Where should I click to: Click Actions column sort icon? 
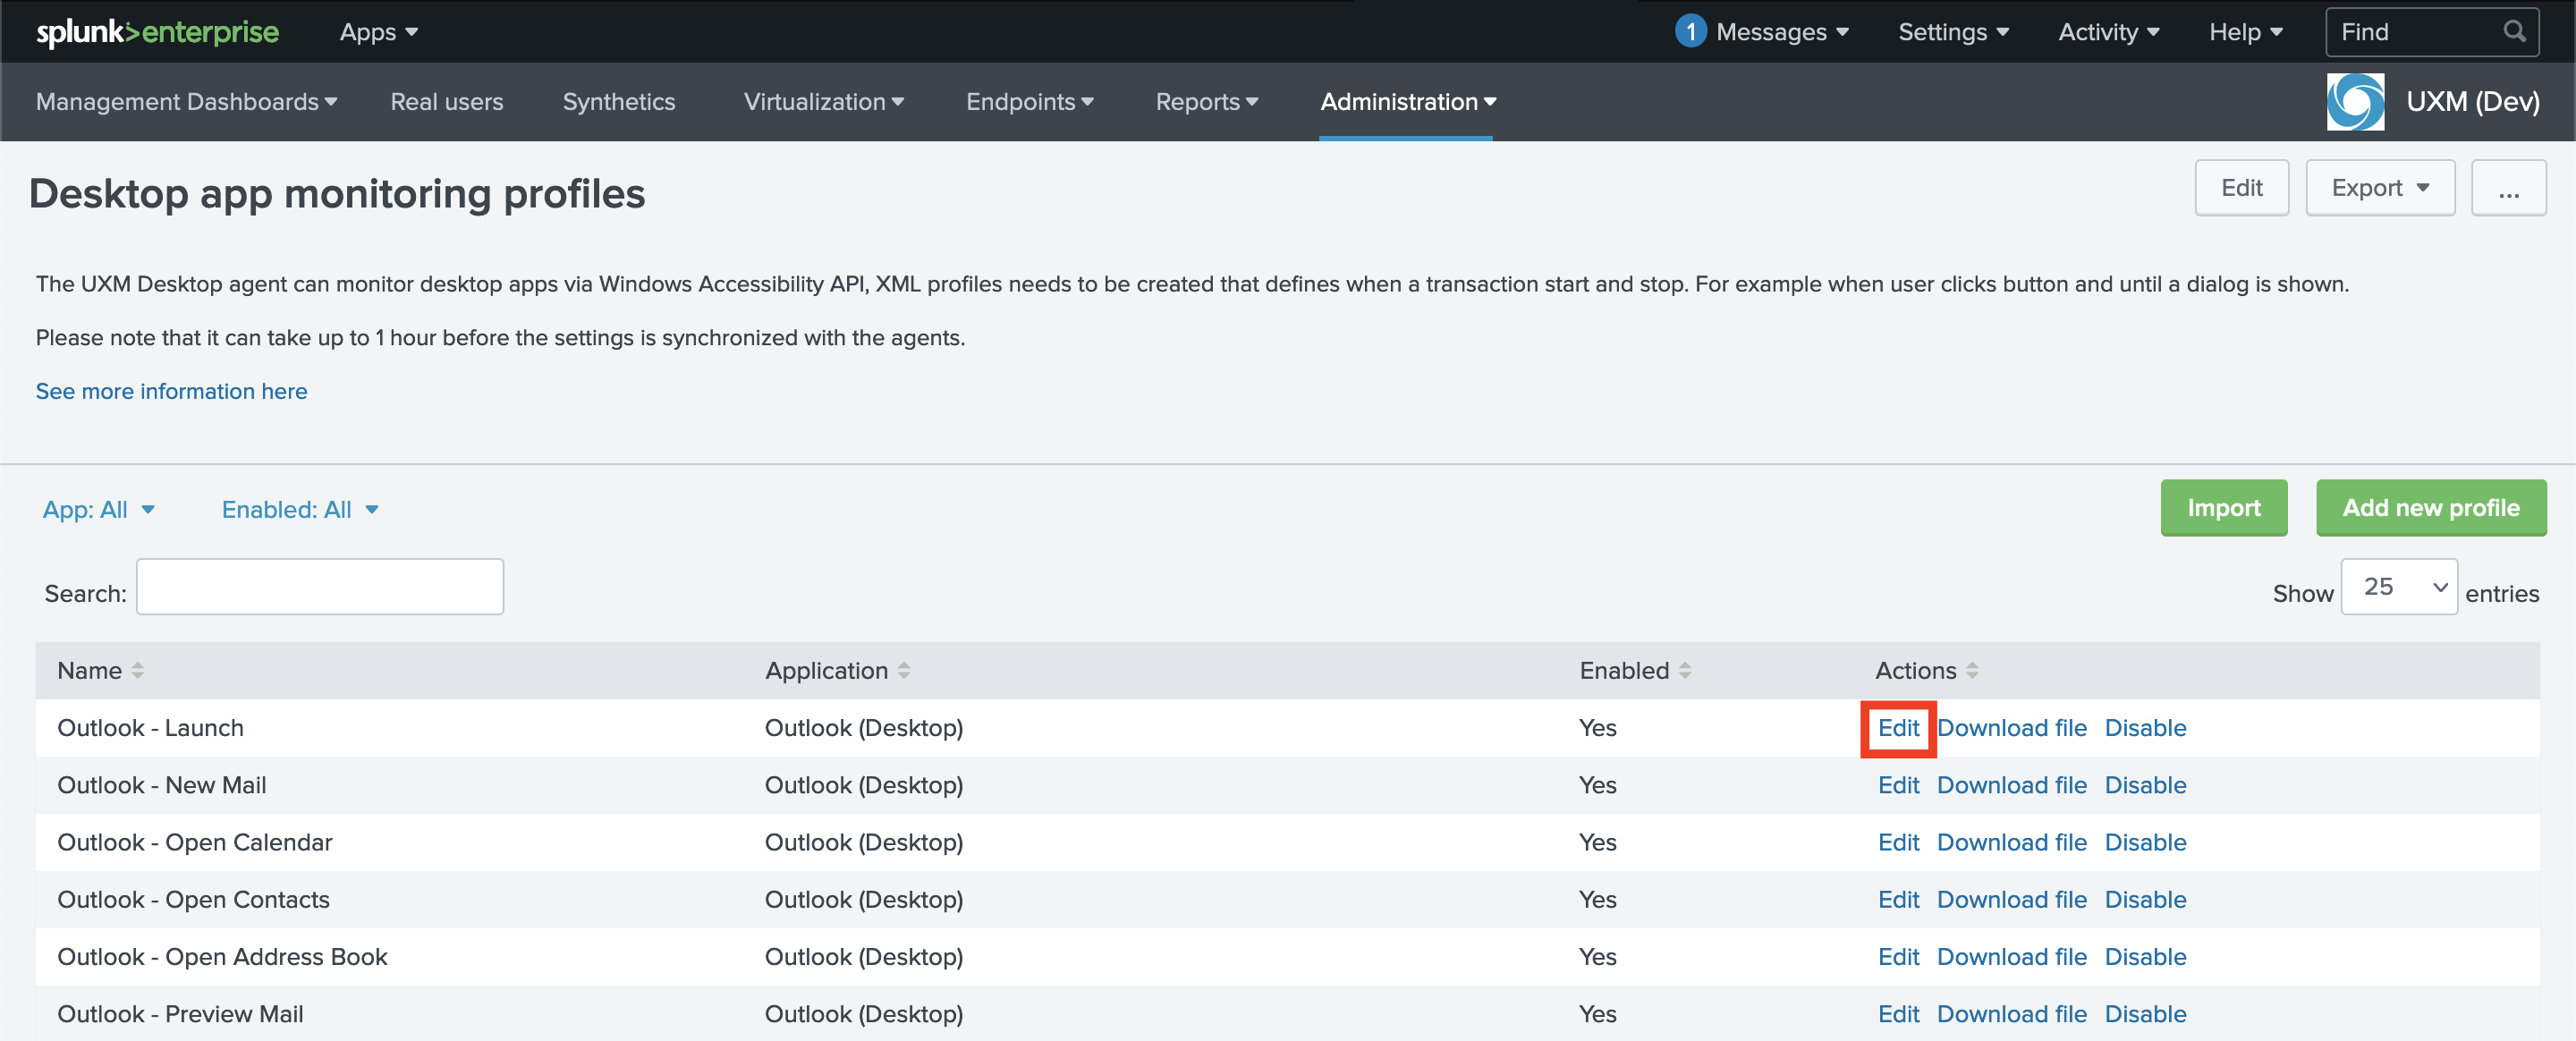pyautogui.click(x=1972, y=671)
